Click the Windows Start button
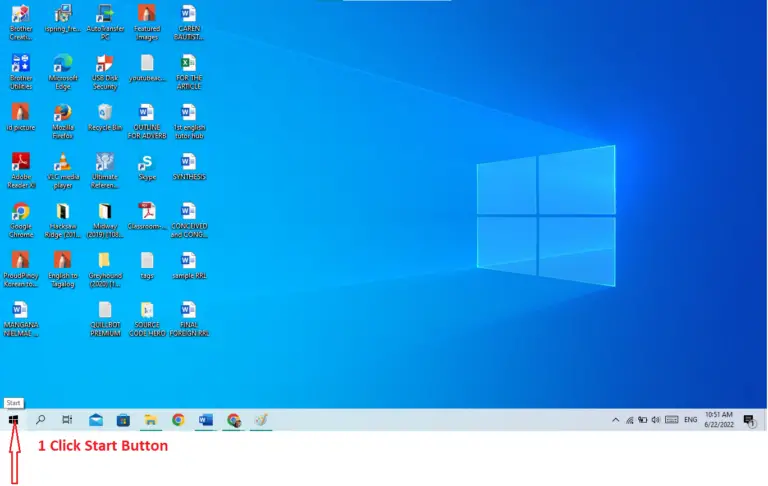The image size is (768, 486). pyautogui.click(x=14, y=420)
